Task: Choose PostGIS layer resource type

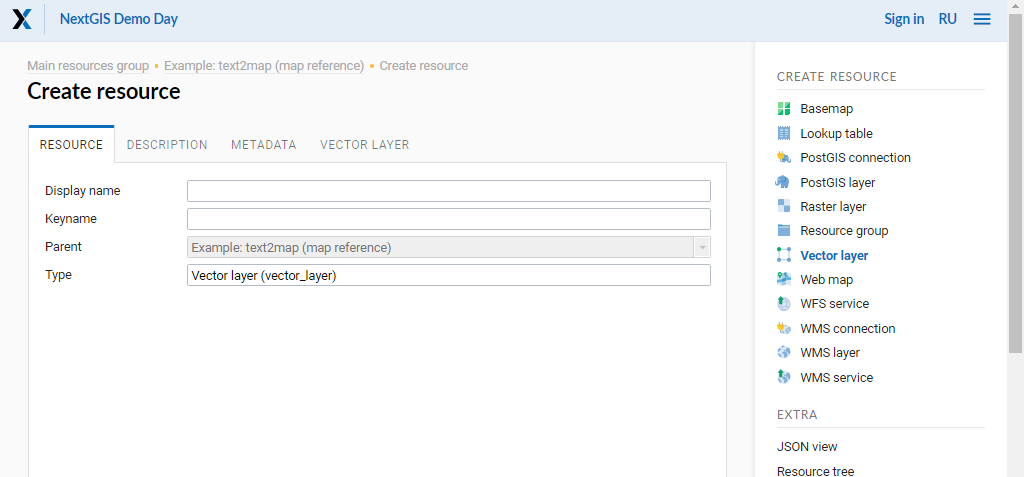Action: coord(838,182)
